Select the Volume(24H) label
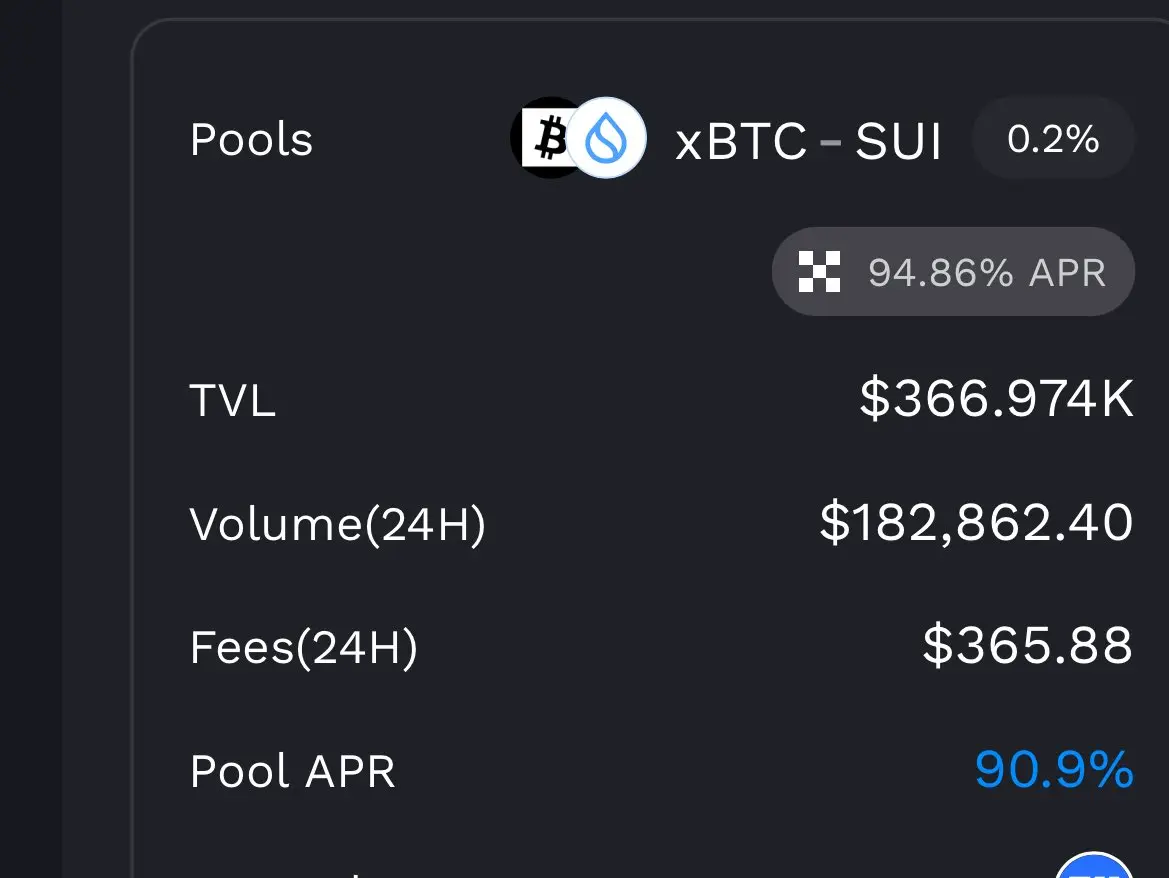 click(x=338, y=524)
